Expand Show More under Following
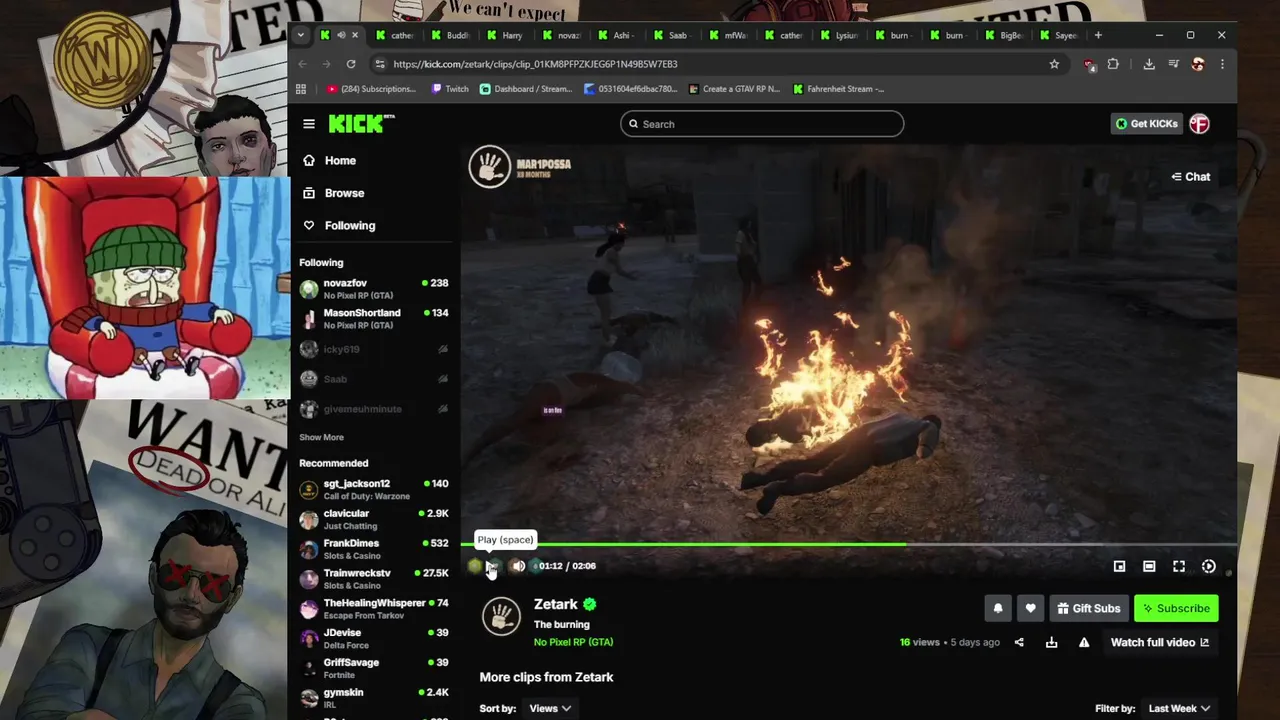This screenshot has height=720, width=1280. tap(321, 437)
